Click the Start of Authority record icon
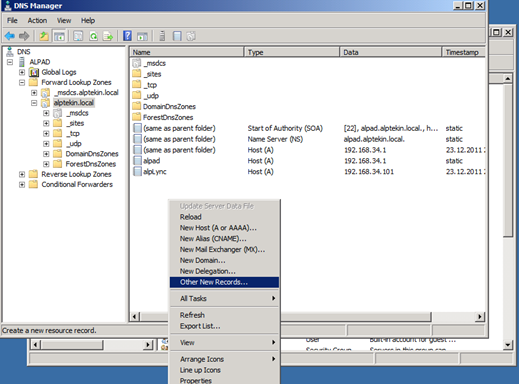The width and height of the screenshot is (519, 384). coord(137,128)
